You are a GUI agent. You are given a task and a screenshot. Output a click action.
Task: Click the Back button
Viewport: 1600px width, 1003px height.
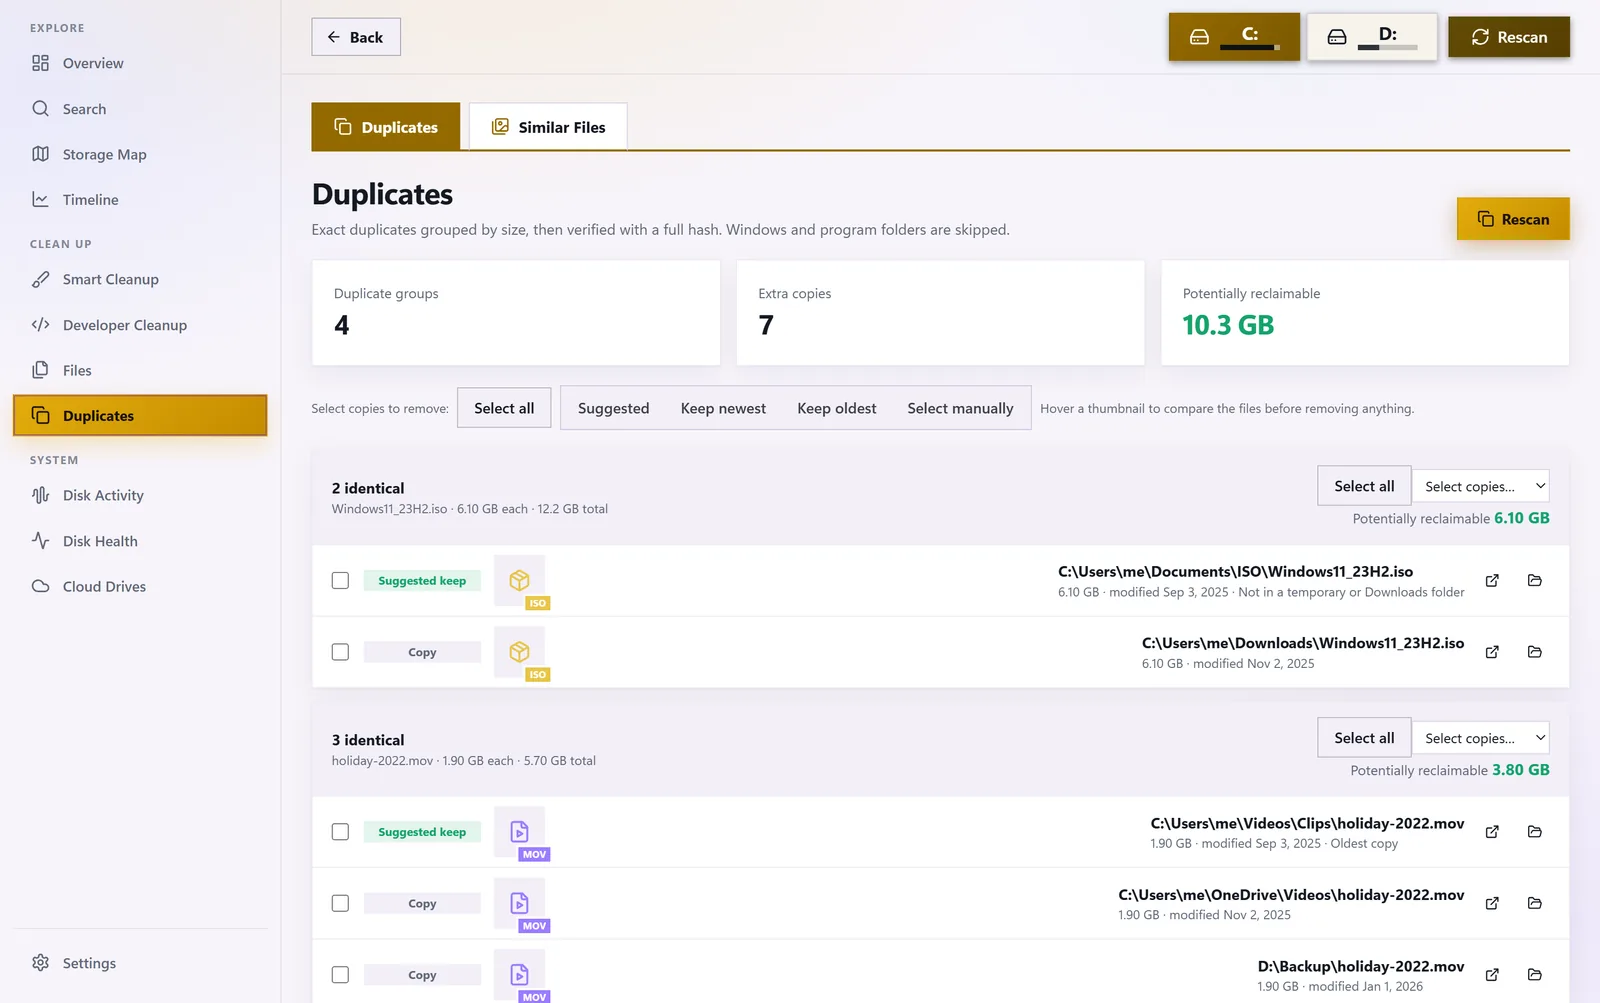(x=356, y=37)
